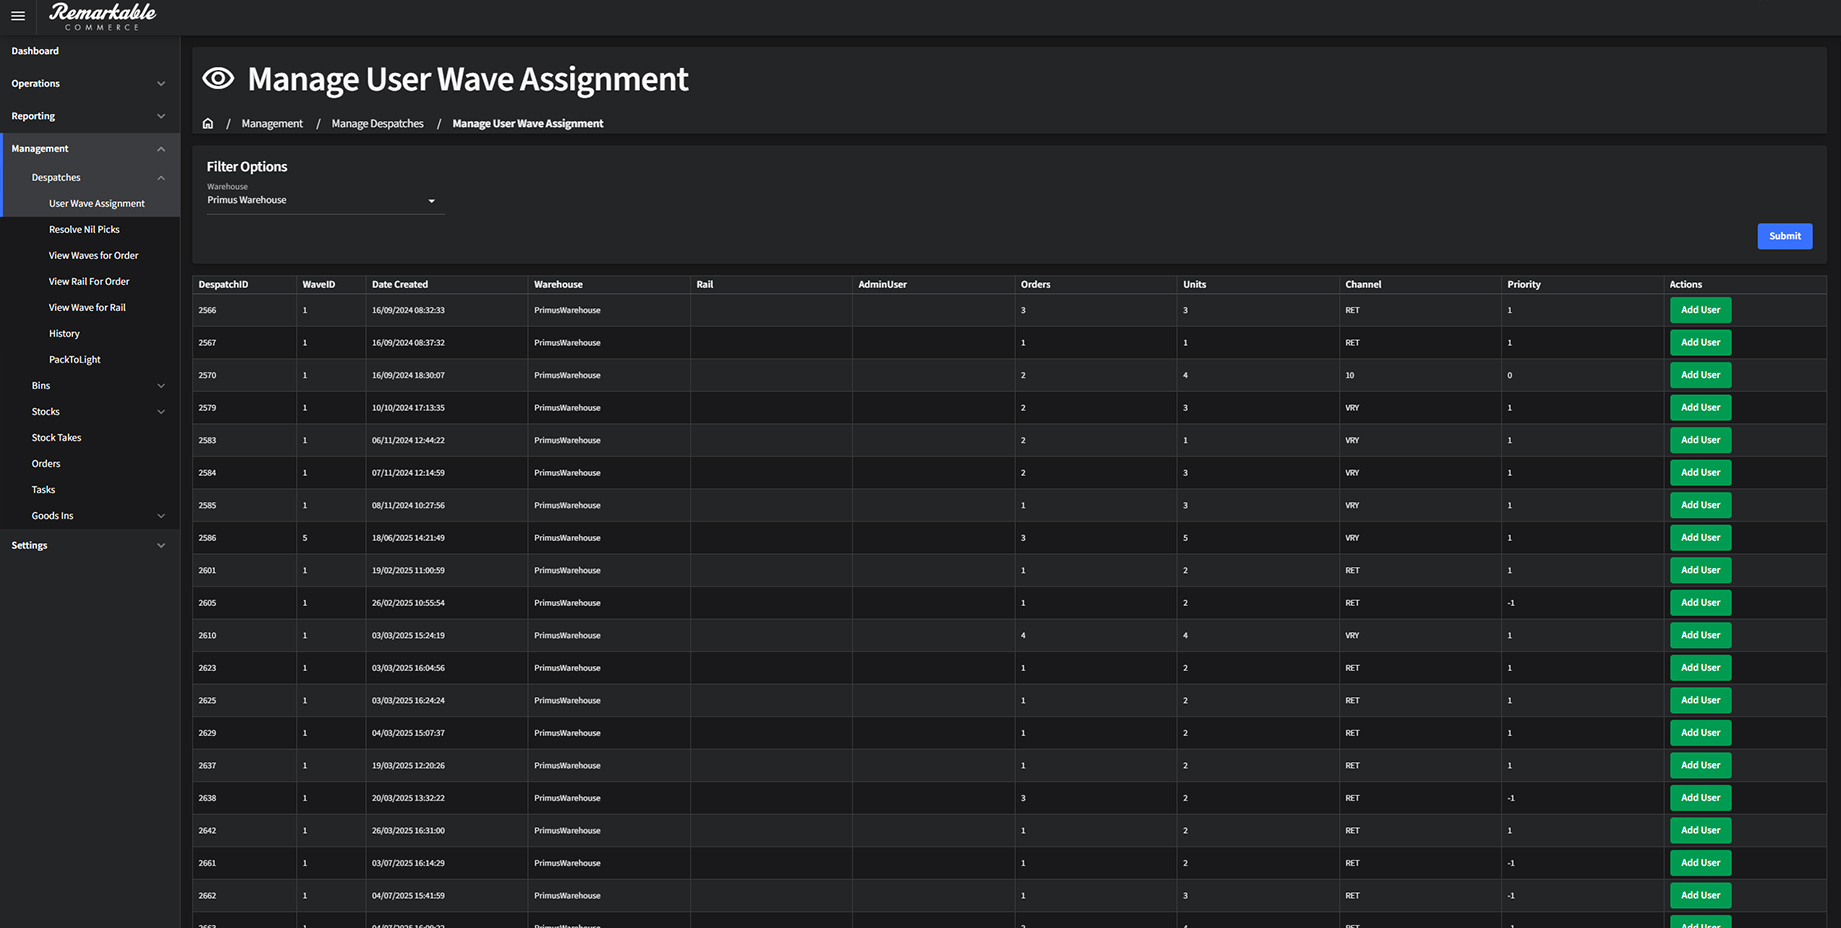The height and width of the screenshot is (928, 1841).
Task: Open View Rail For Order
Action: [x=89, y=282]
